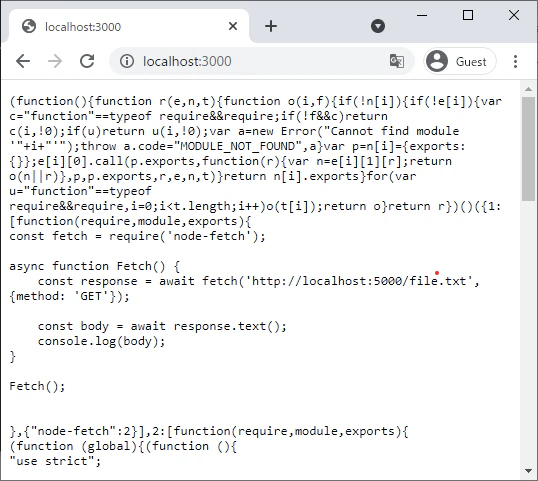The width and height of the screenshot is (538, 481).
Task: Close the browser window
Action: 514,15
